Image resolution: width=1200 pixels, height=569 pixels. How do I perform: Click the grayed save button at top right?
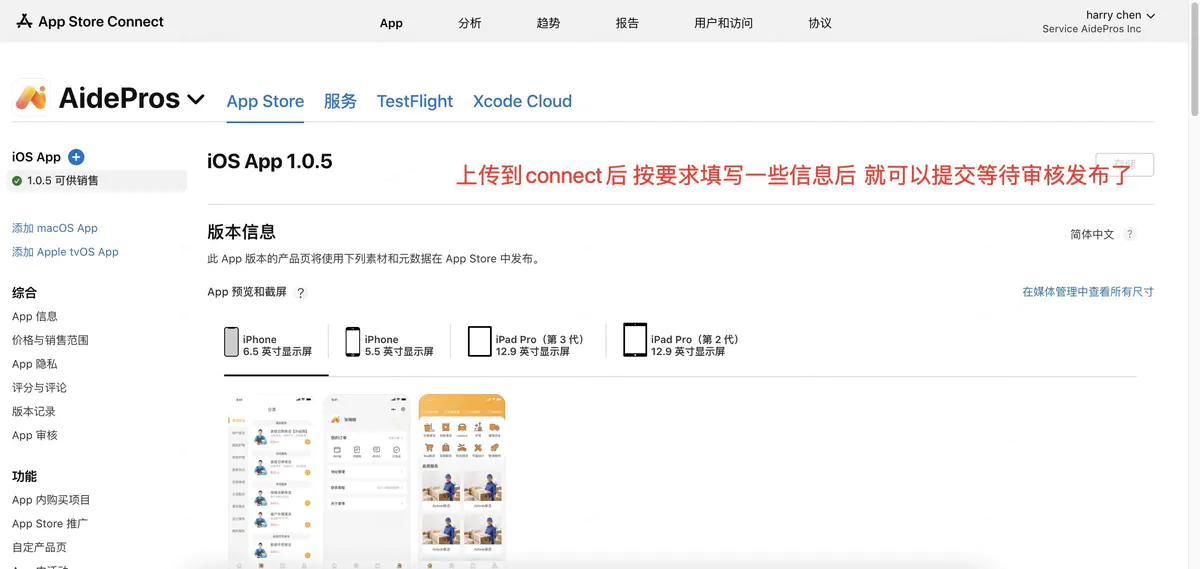tap(1125, 165)
